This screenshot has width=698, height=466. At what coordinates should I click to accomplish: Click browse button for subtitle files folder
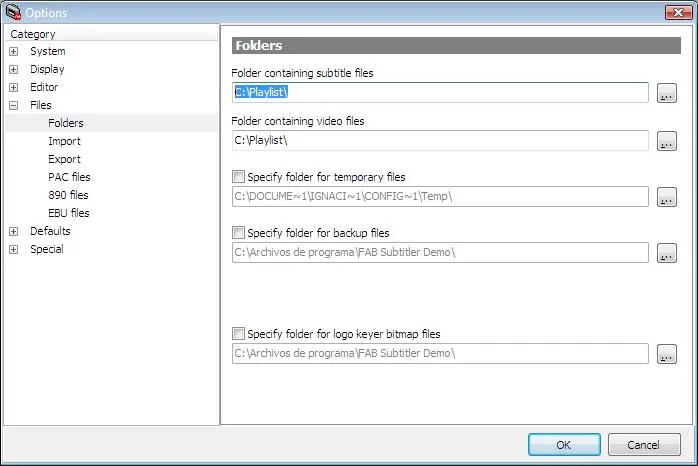tap(667, 93)
